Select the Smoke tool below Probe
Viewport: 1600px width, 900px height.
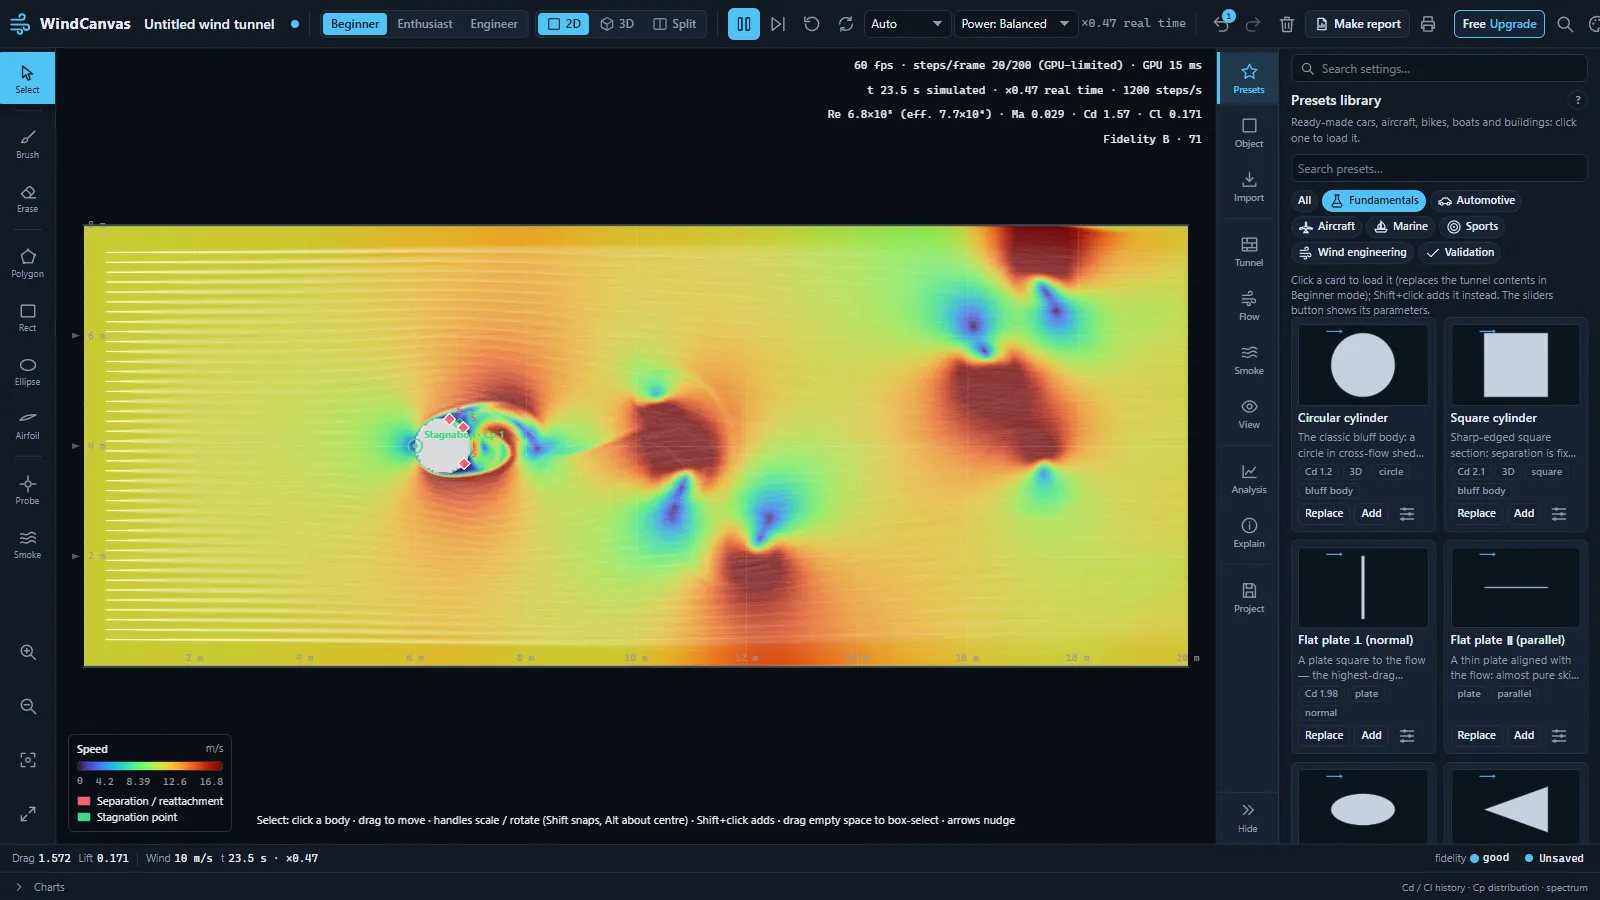coord(28,544)
